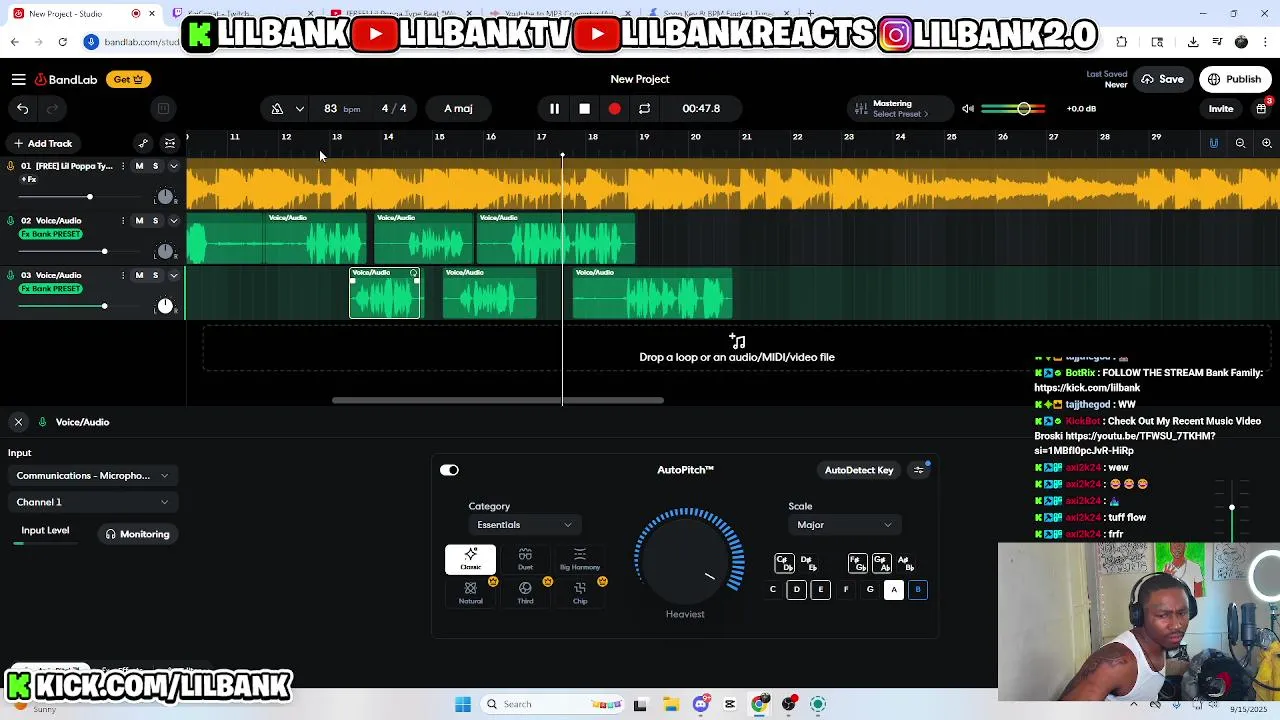Open the automation tool icon
This screenshot has height=720, width=1280.
tap(143, 143)
